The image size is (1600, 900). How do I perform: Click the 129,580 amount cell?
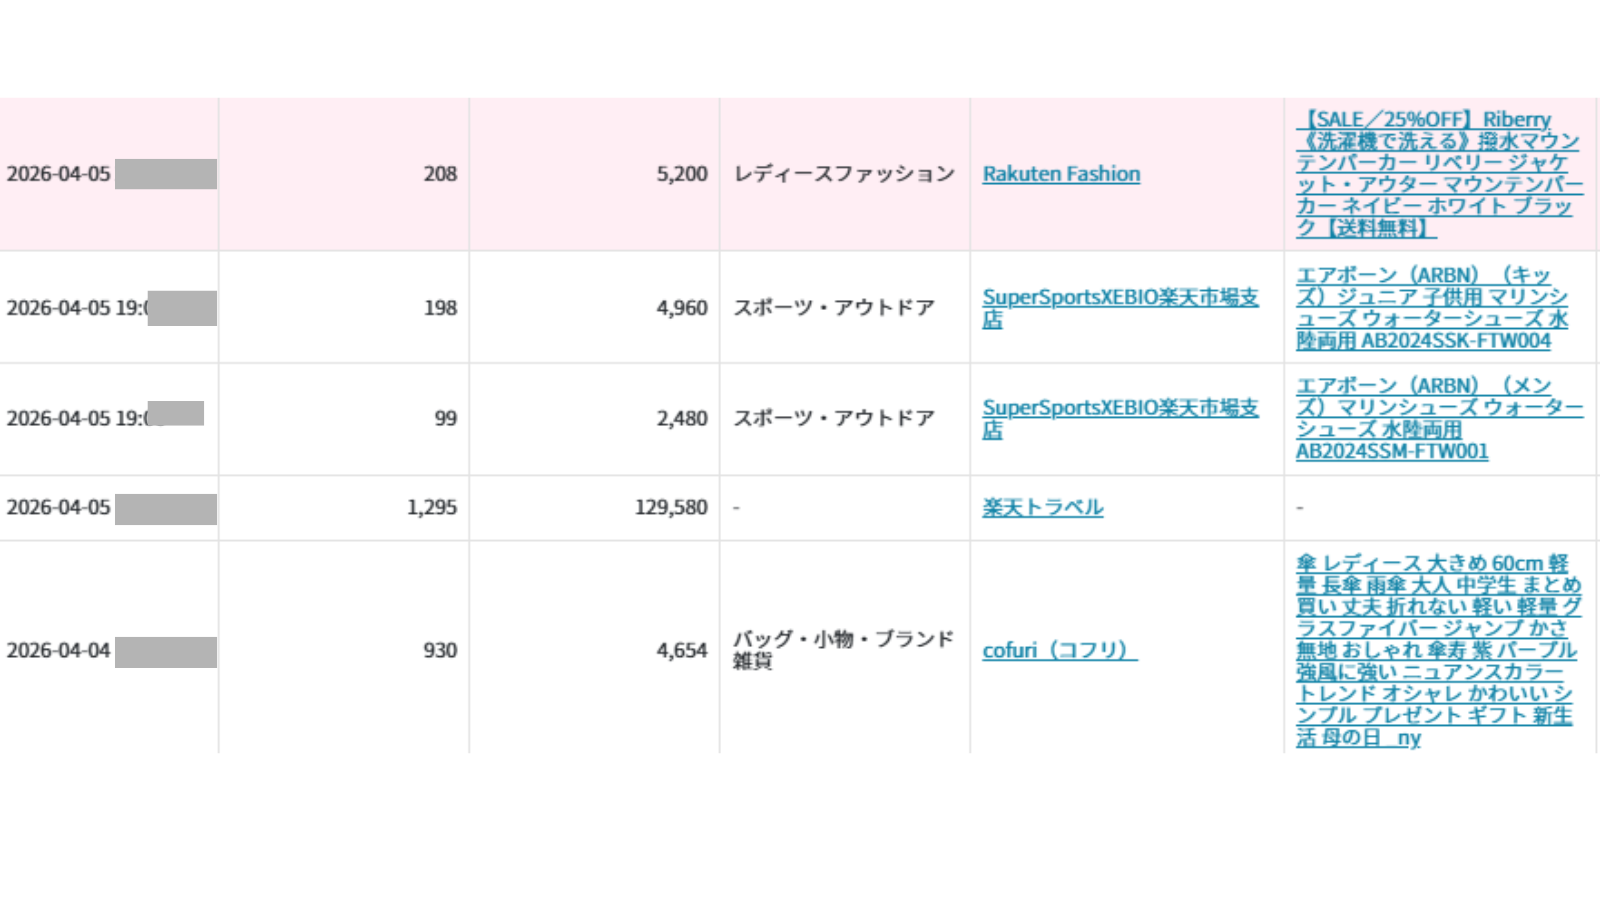(671, 508)
